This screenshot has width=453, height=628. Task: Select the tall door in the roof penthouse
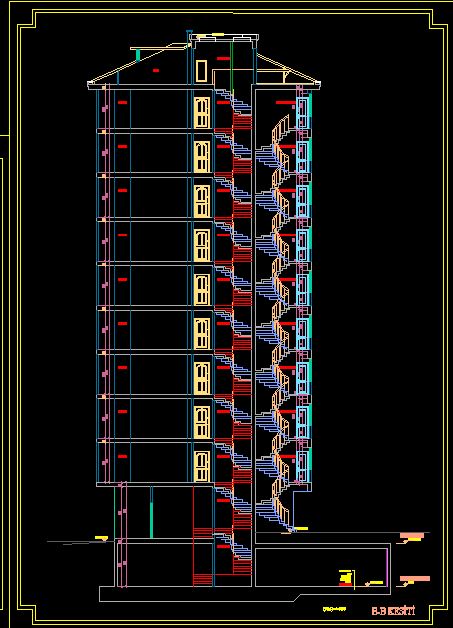pyautogui.click(x=201, y=71)
